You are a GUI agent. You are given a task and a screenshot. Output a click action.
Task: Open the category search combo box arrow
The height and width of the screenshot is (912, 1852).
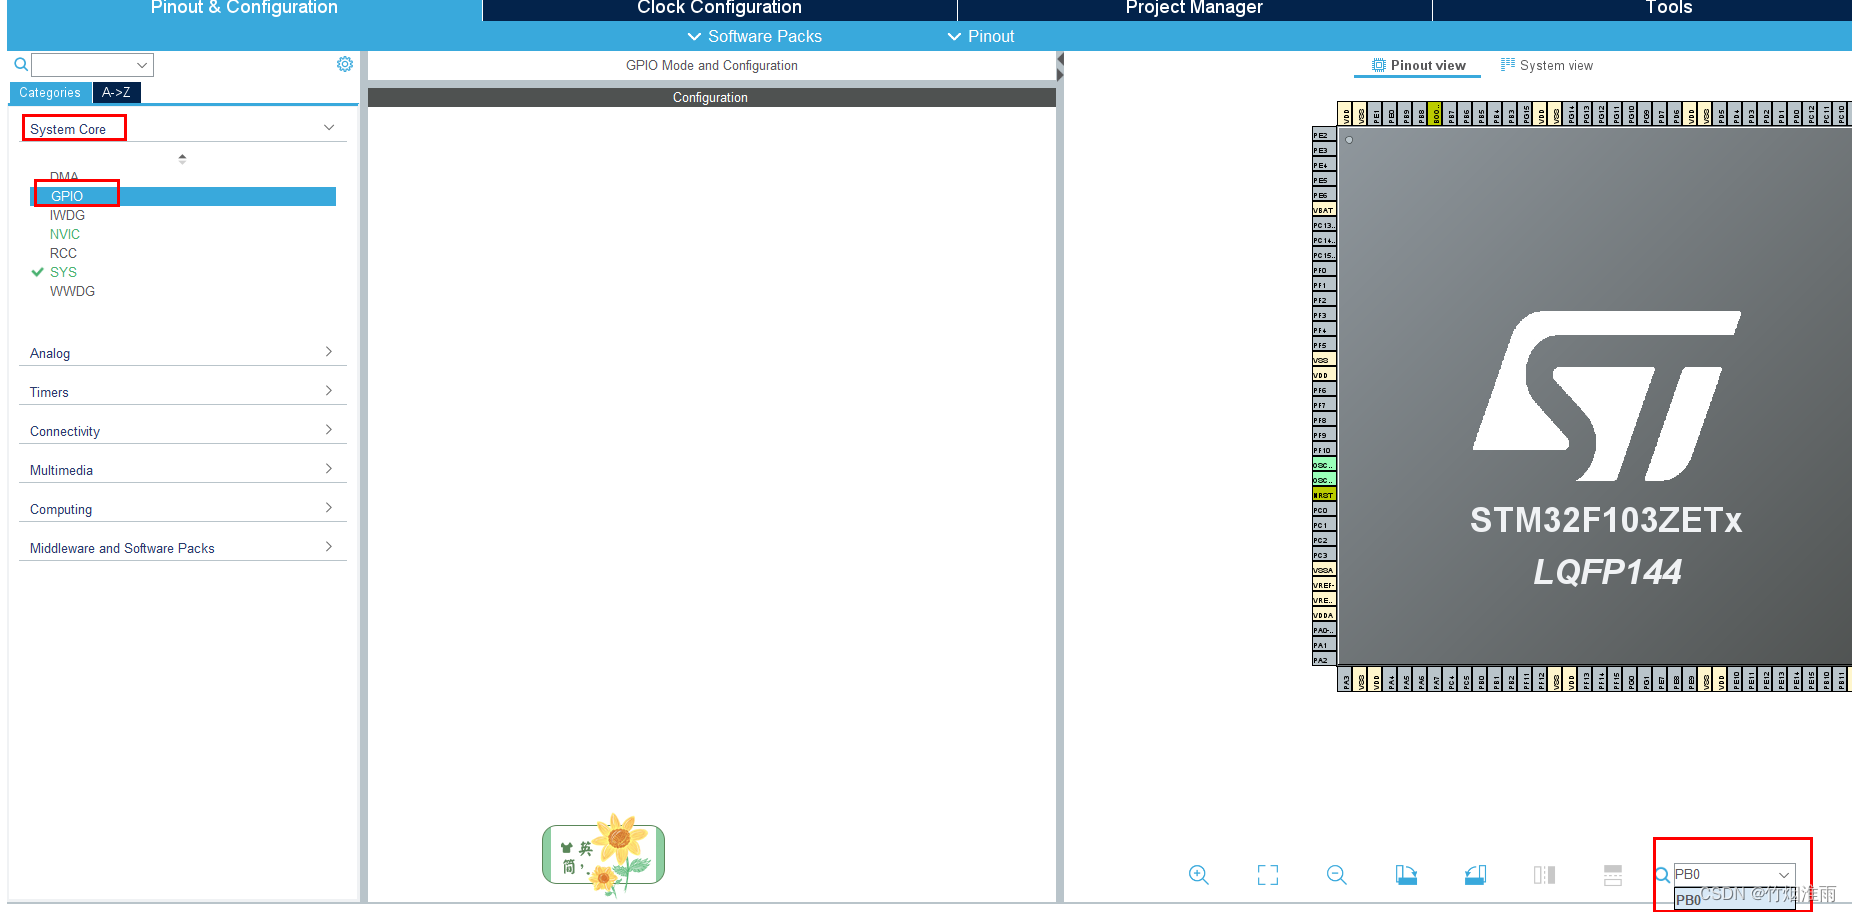pos(142,65)
